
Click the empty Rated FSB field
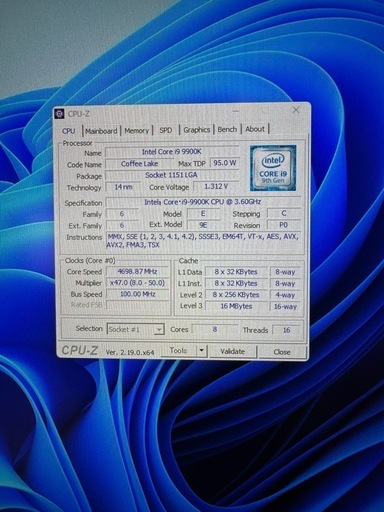click(137, 305)
